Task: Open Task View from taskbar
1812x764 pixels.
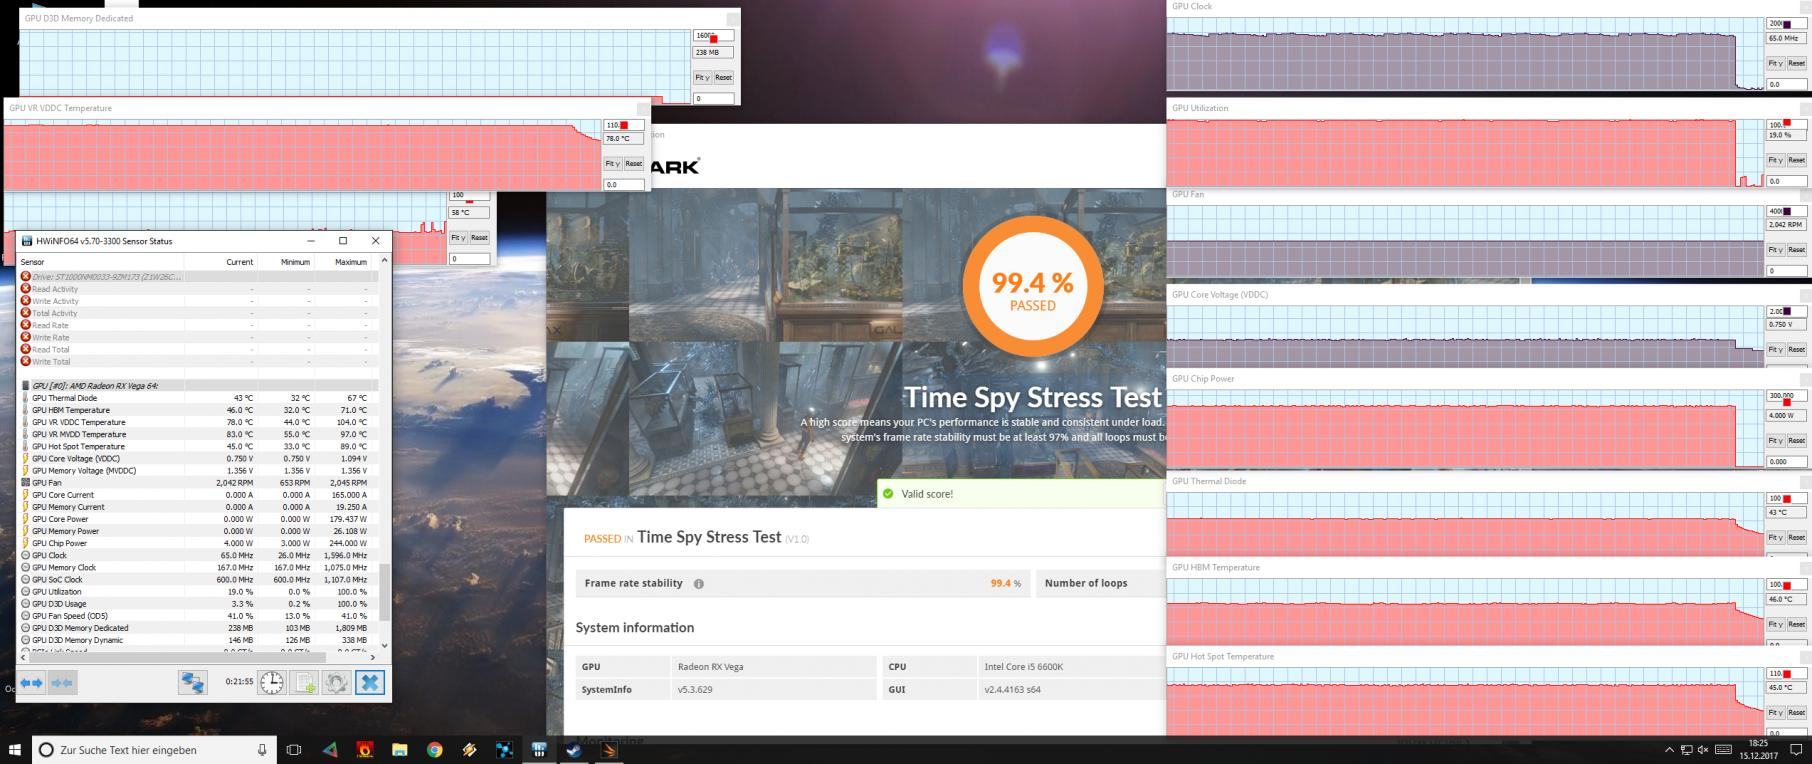Action: pyautogui.click(x=294, y=749)
